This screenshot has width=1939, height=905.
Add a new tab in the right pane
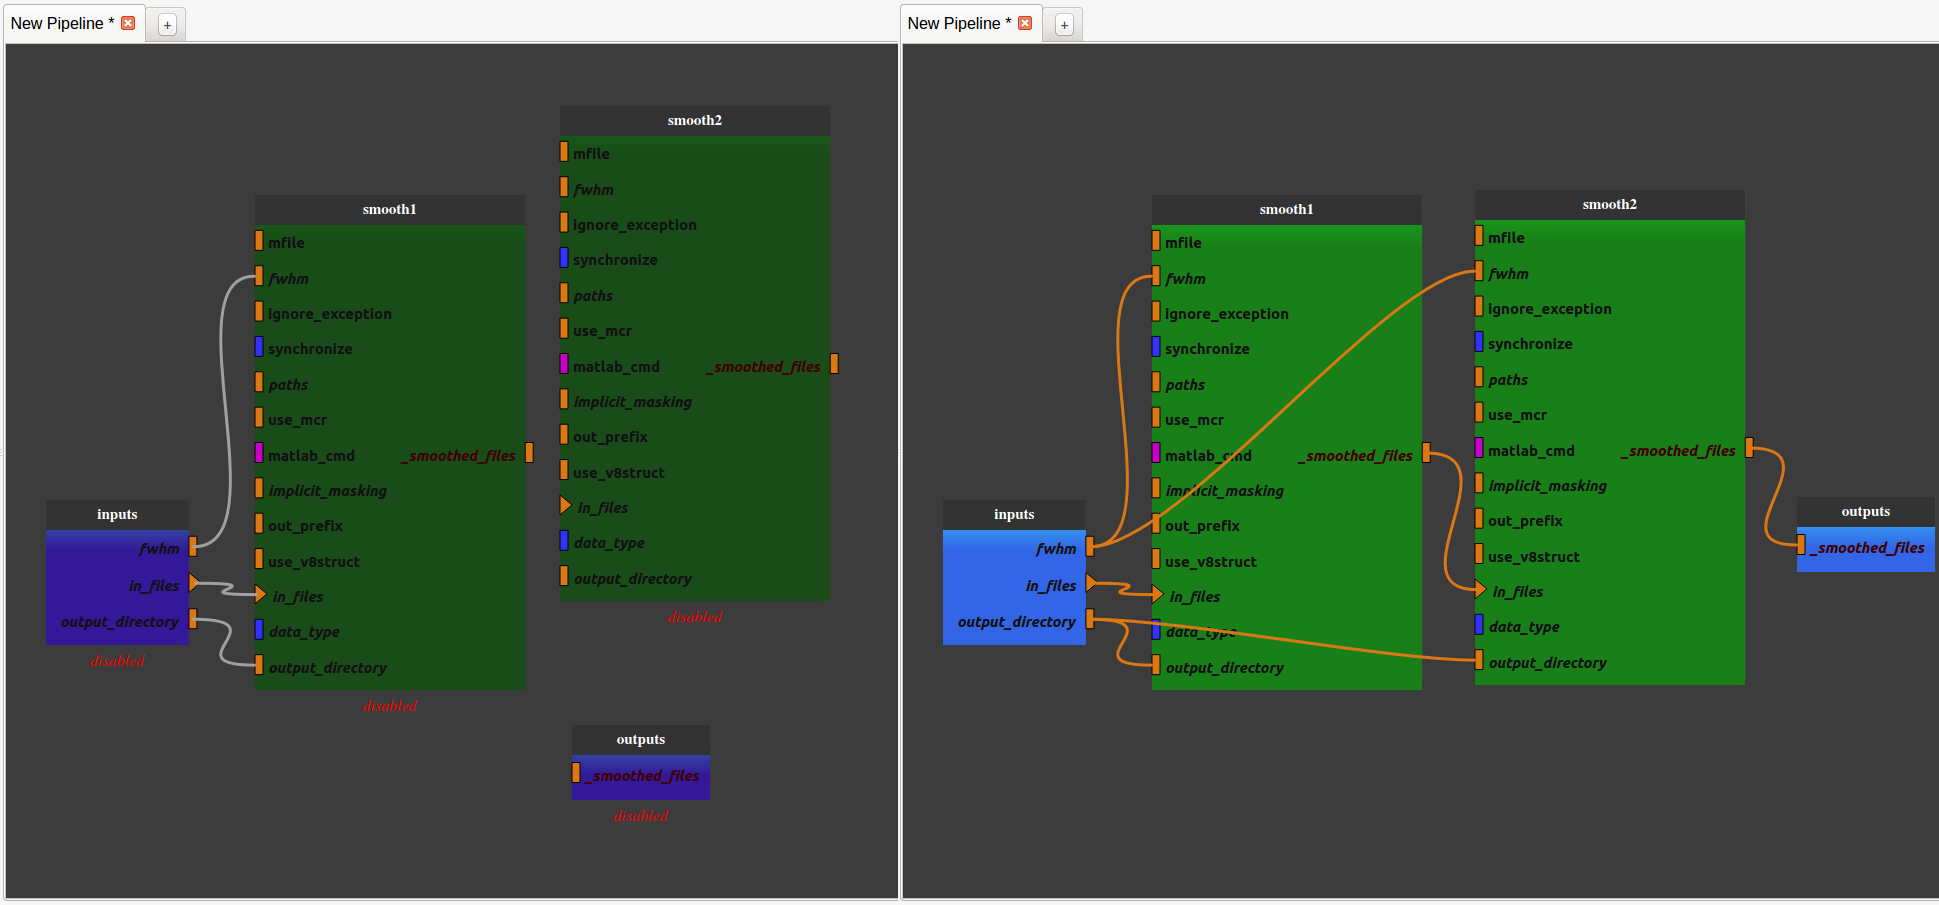1064,25
